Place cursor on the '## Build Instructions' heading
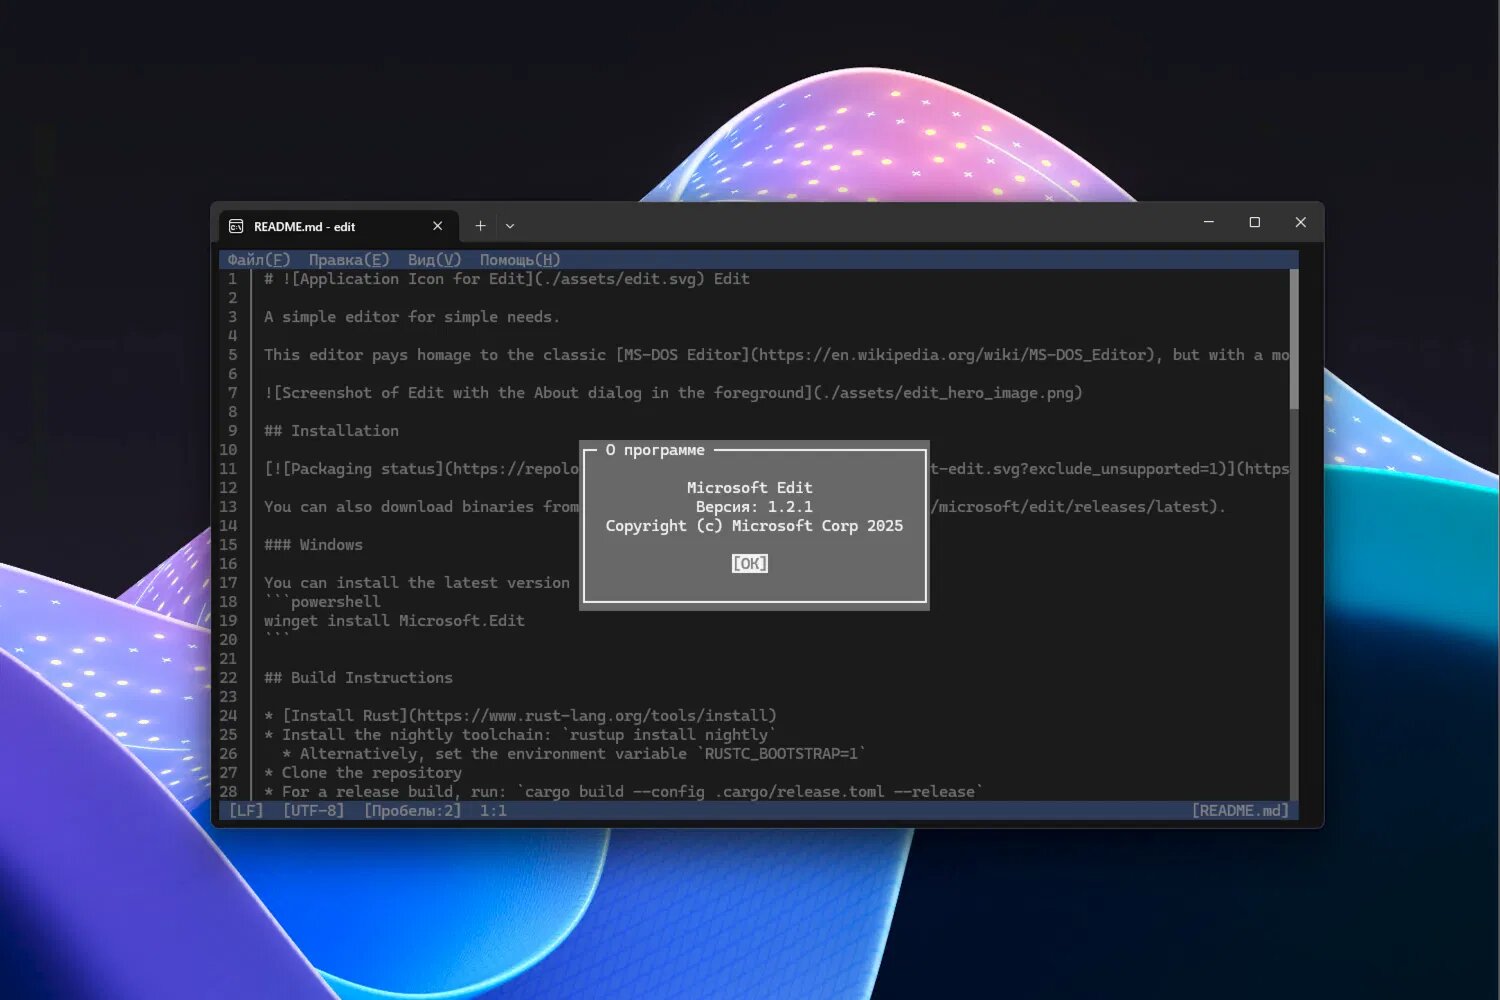 coord(358,678)
